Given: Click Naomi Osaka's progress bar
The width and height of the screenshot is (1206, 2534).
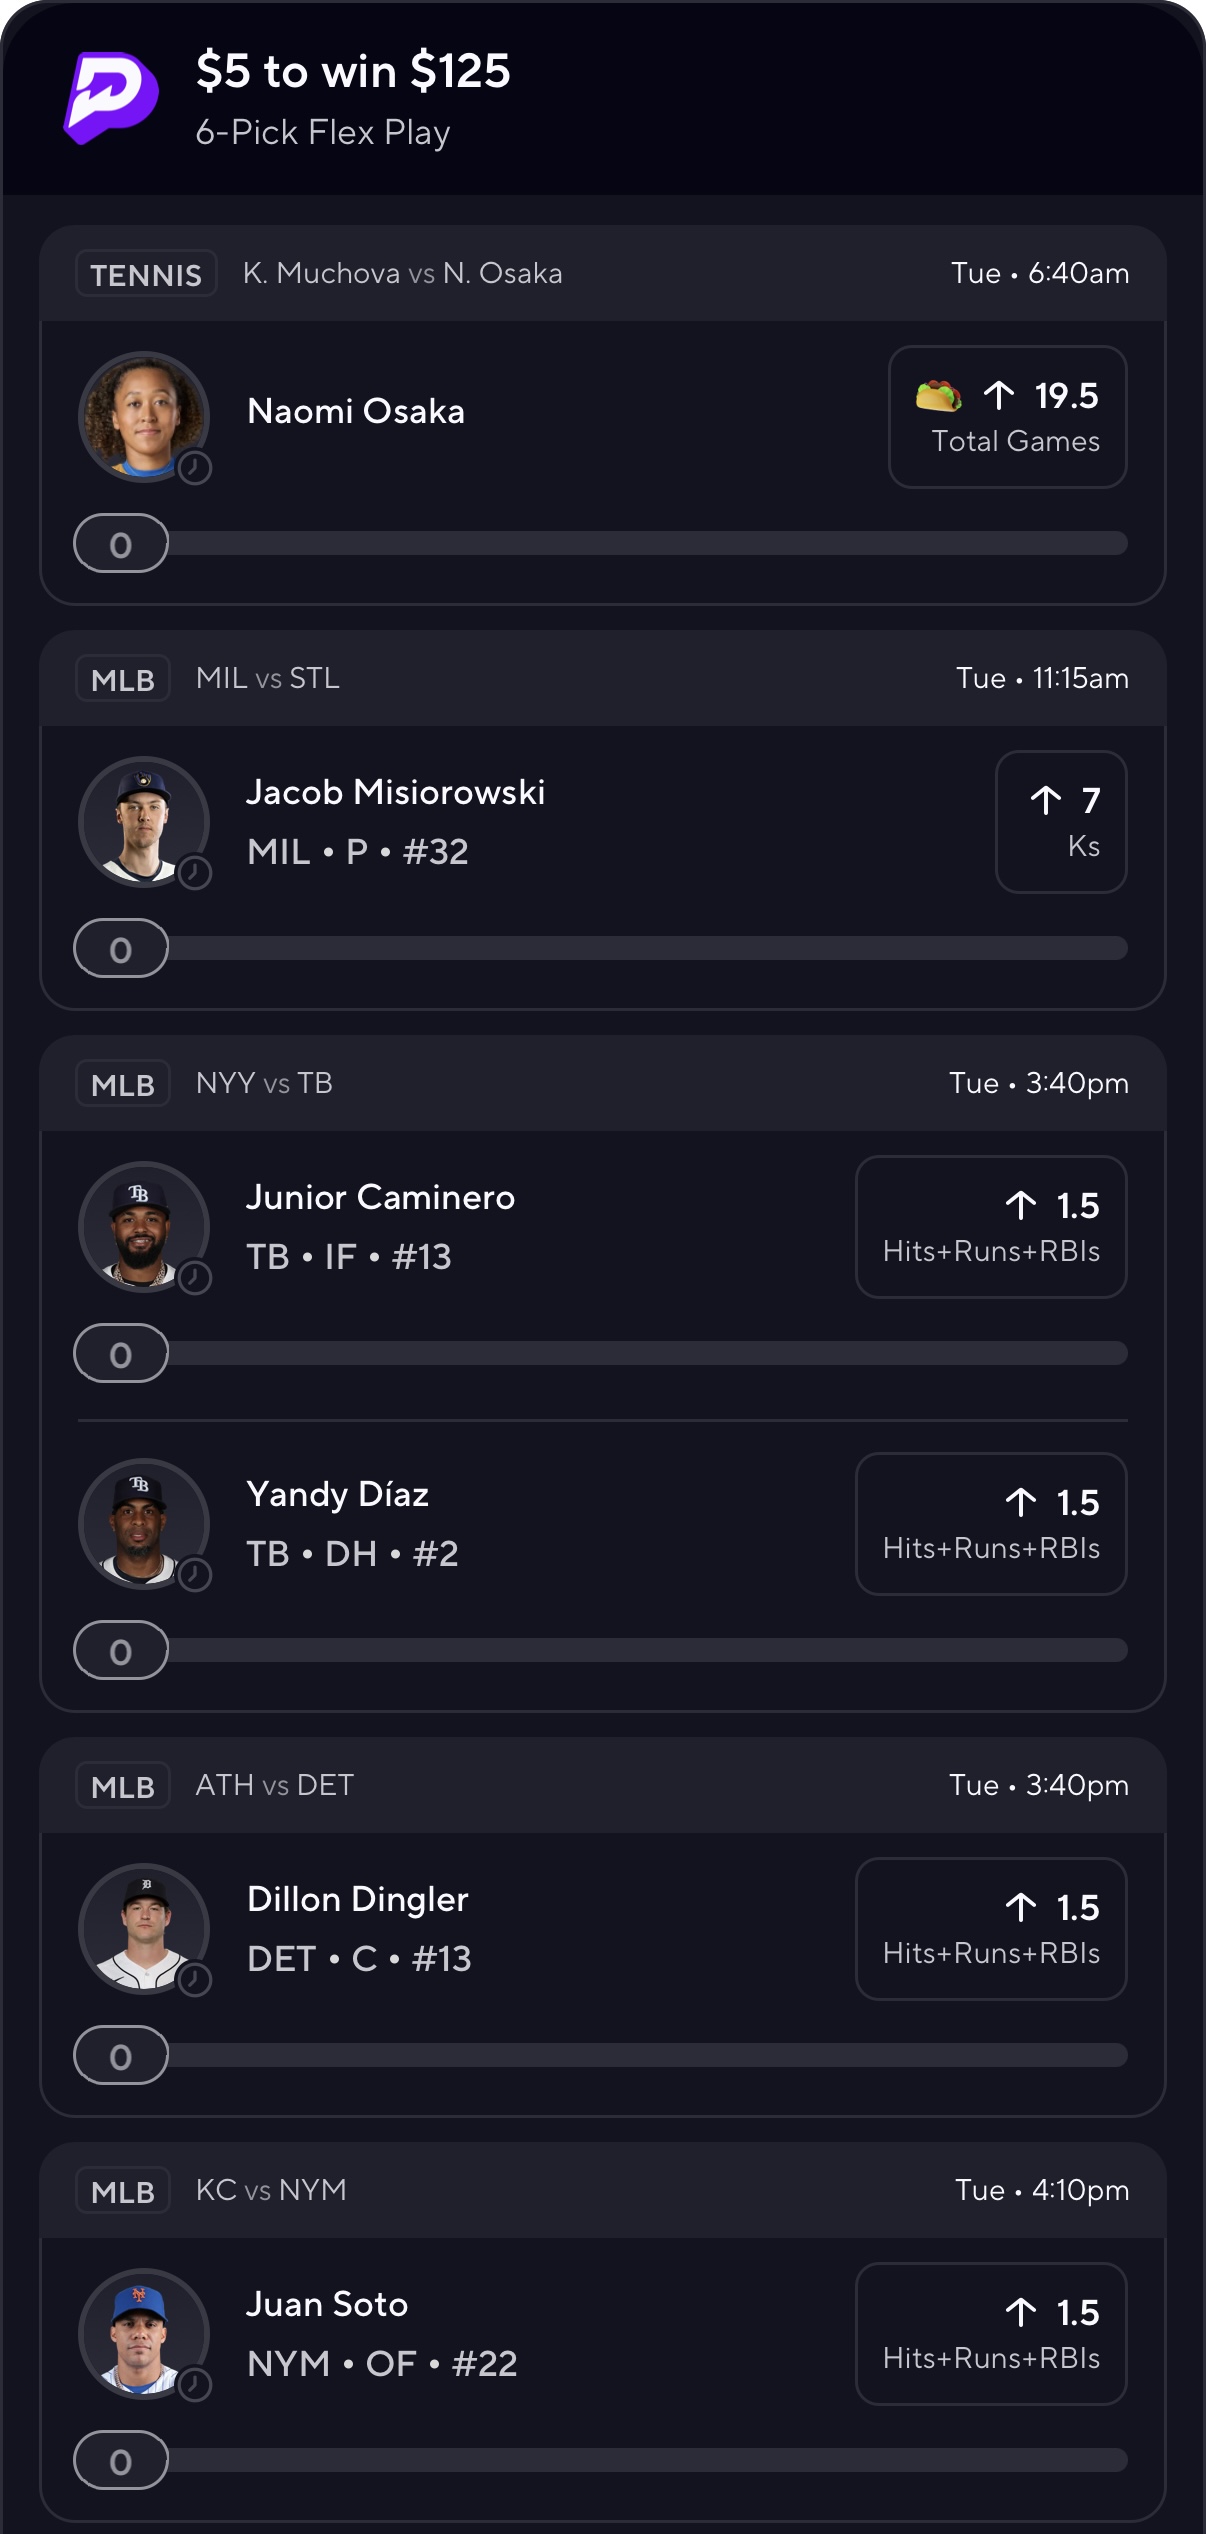Looking at the screenshot, I should point(647,543).
